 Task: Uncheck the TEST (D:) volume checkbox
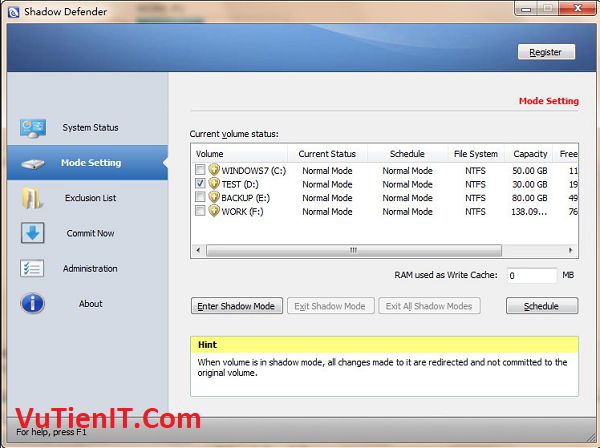[200, 183]
